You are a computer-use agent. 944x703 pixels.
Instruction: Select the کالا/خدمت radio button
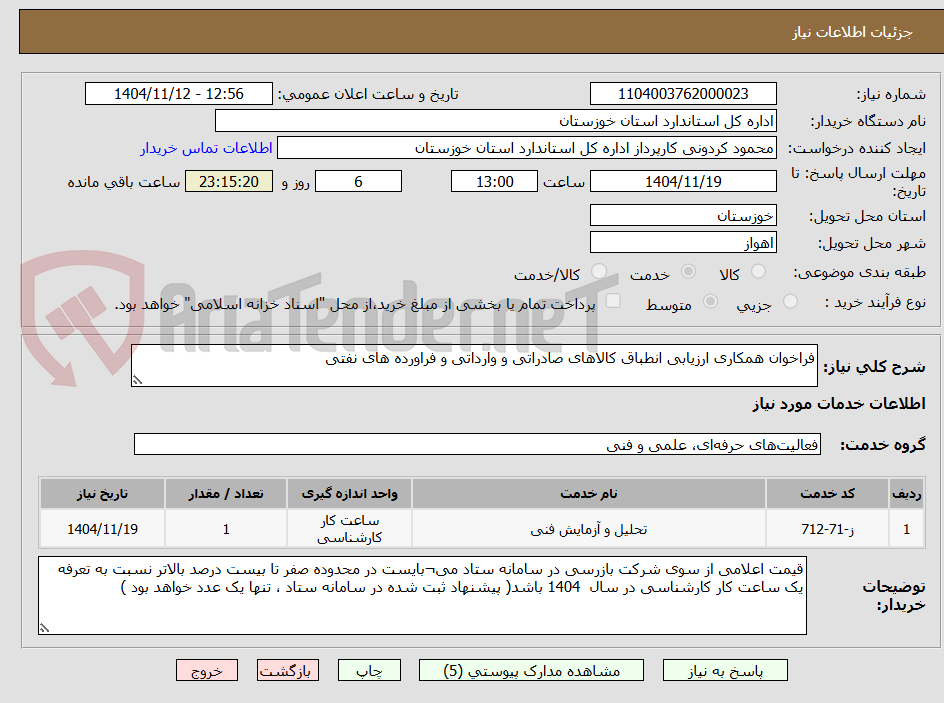tap(599, 272)
